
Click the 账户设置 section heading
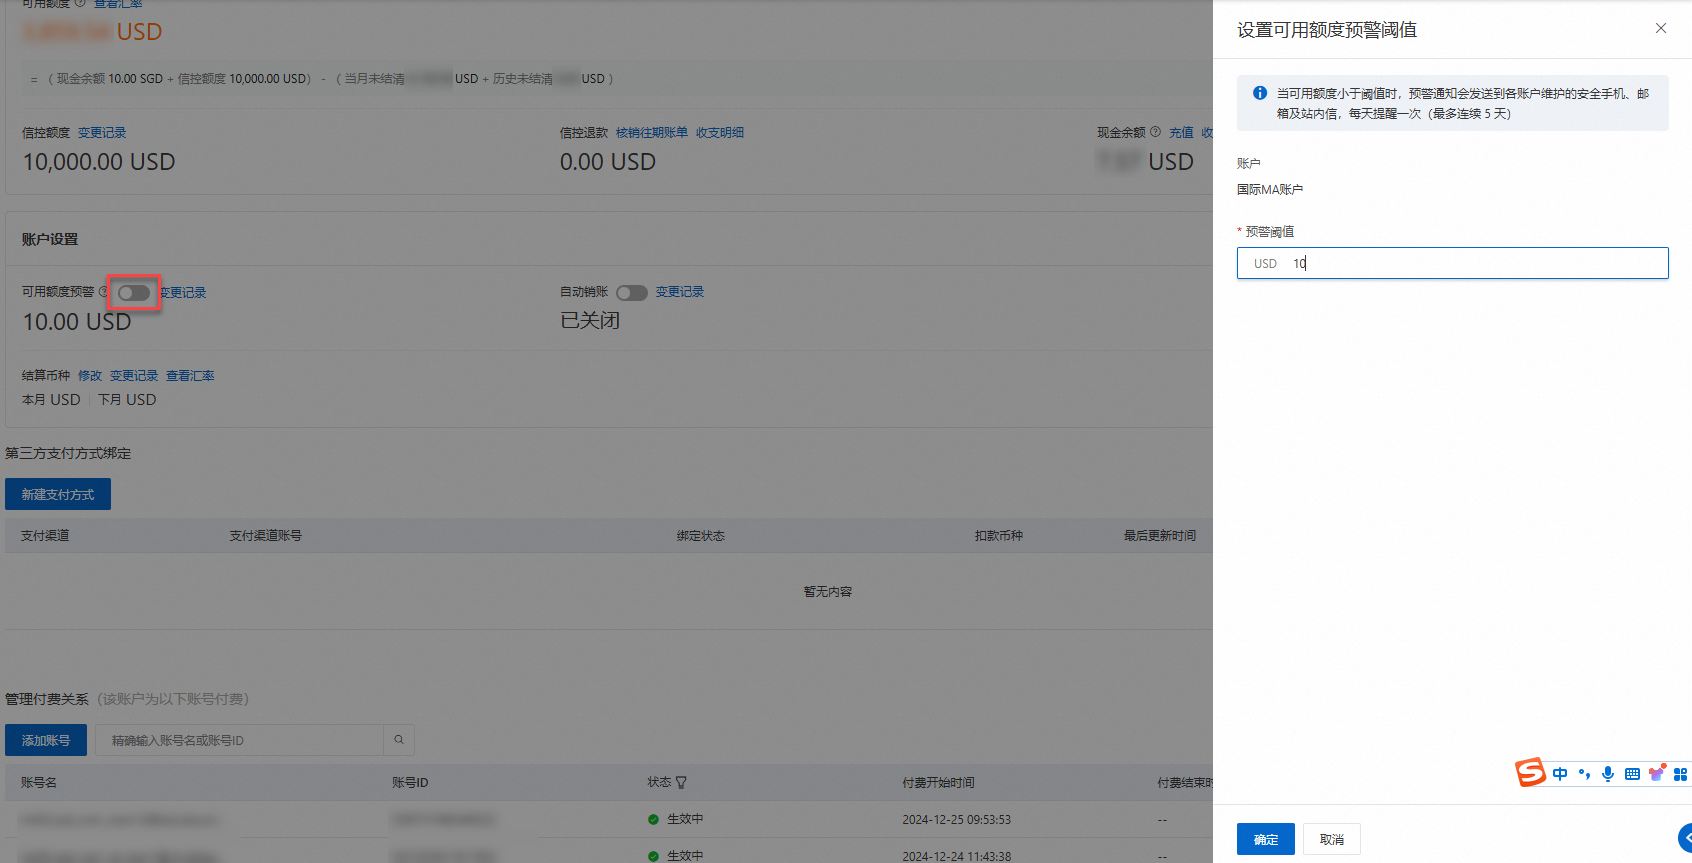click(50, 239)
